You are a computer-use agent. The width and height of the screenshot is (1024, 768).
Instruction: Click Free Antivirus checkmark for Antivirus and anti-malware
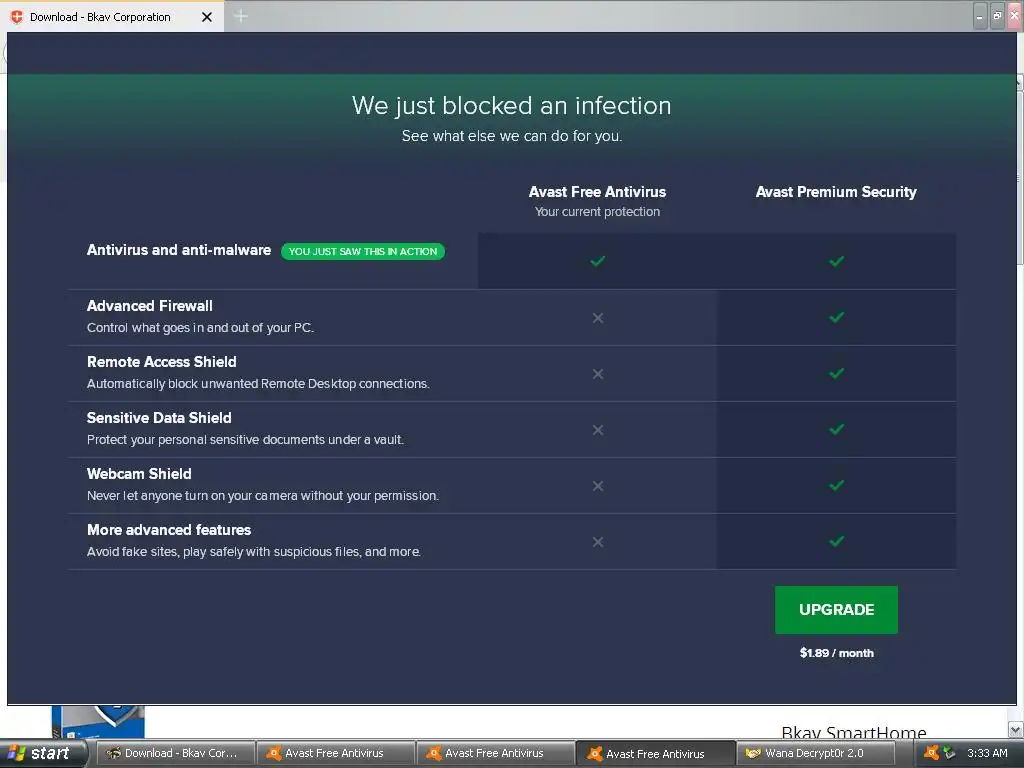[598, 261]
